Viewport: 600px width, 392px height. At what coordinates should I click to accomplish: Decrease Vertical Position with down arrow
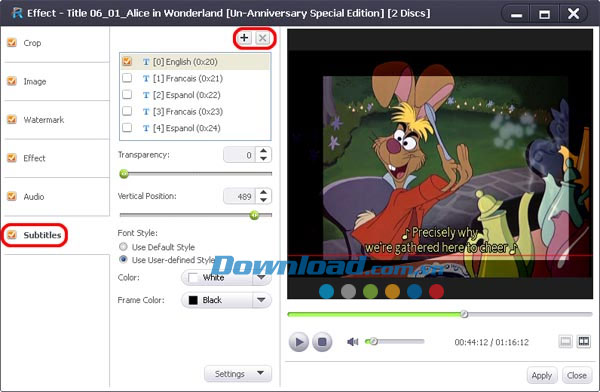[x=263, y=200]
